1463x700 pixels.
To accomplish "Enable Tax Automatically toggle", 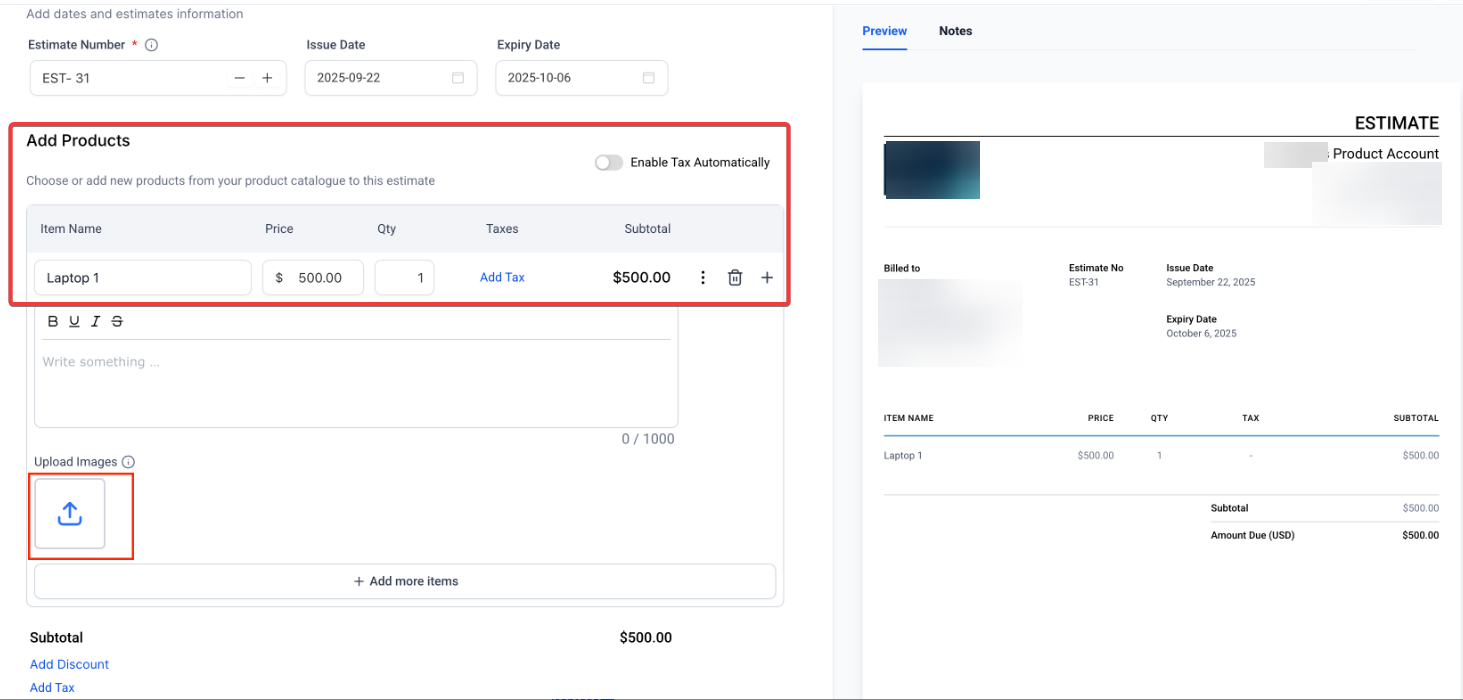I will tap(608, 162).
